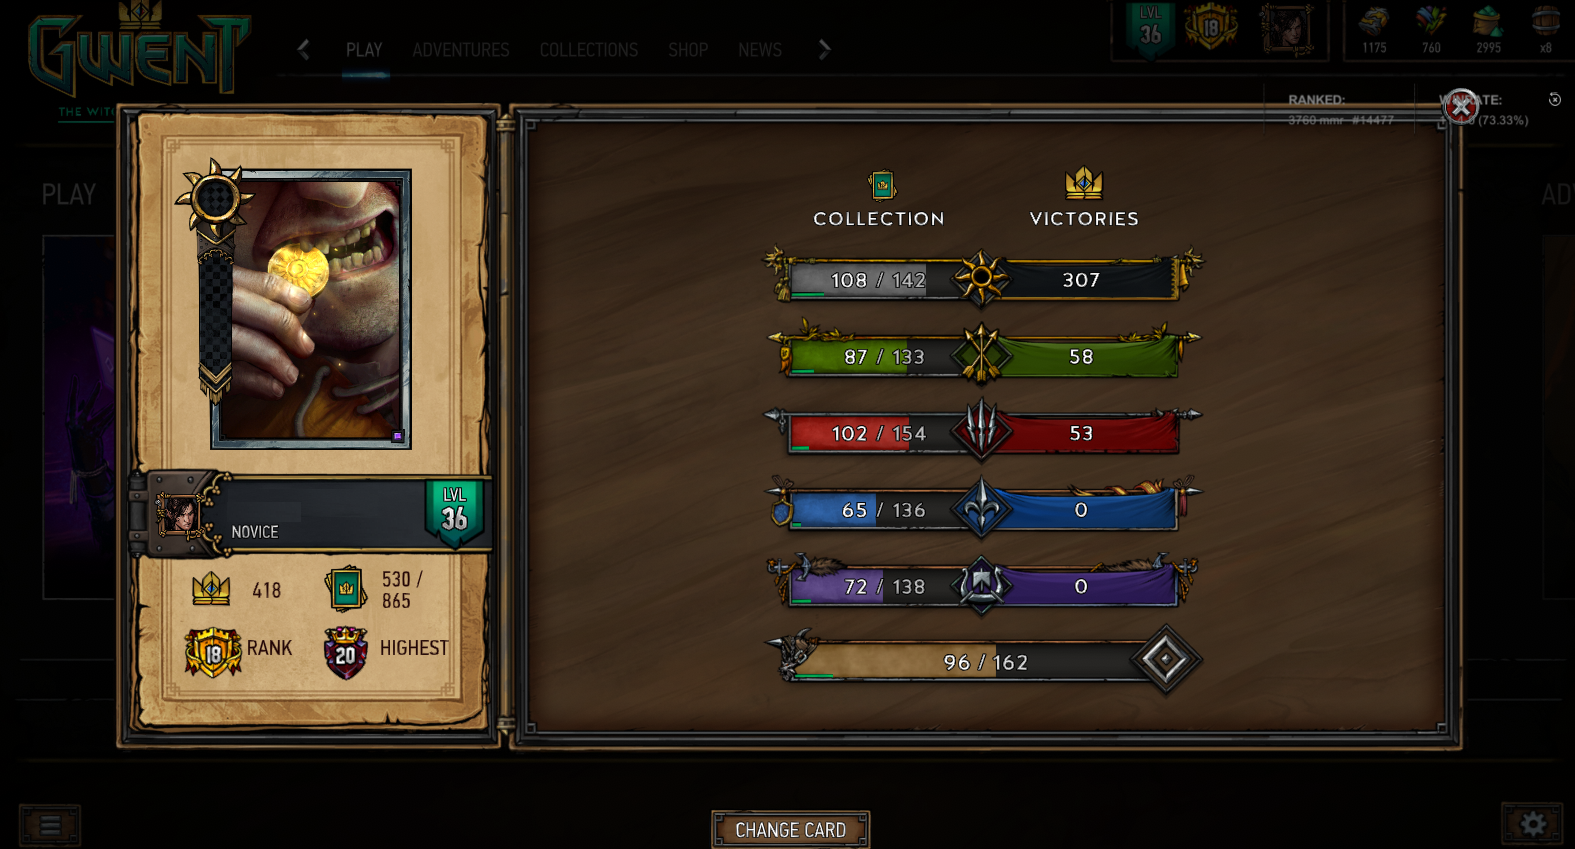The height and width of the screenshot is (849, 1575).
Task: Open the settings gear at the bottom right
Action: pos(1532,825)
